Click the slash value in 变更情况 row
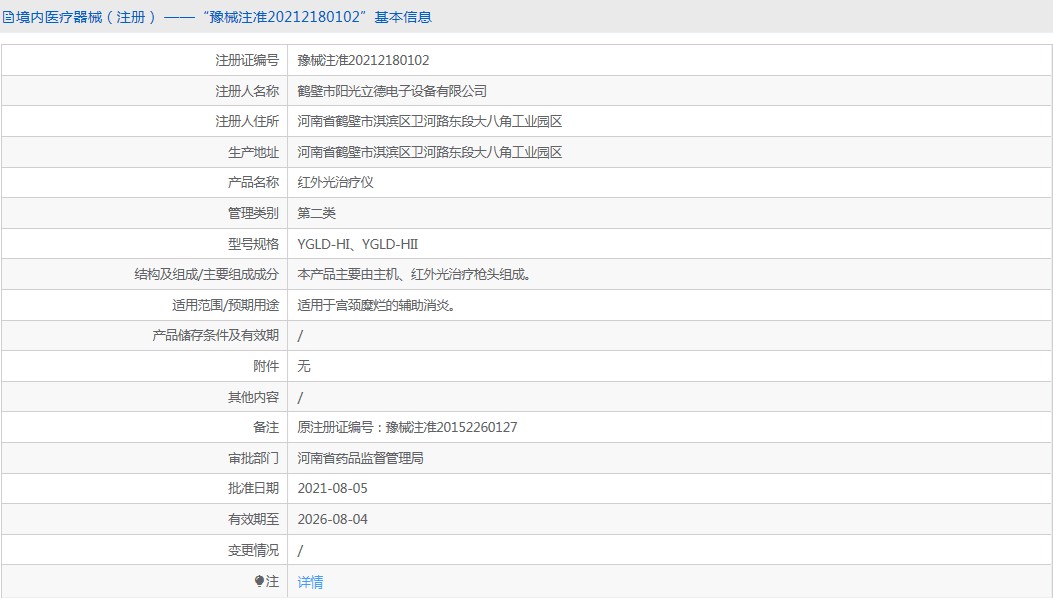The width and height of the screenshot is (1053, 600). pyautogui.click(x=300, y=551)
